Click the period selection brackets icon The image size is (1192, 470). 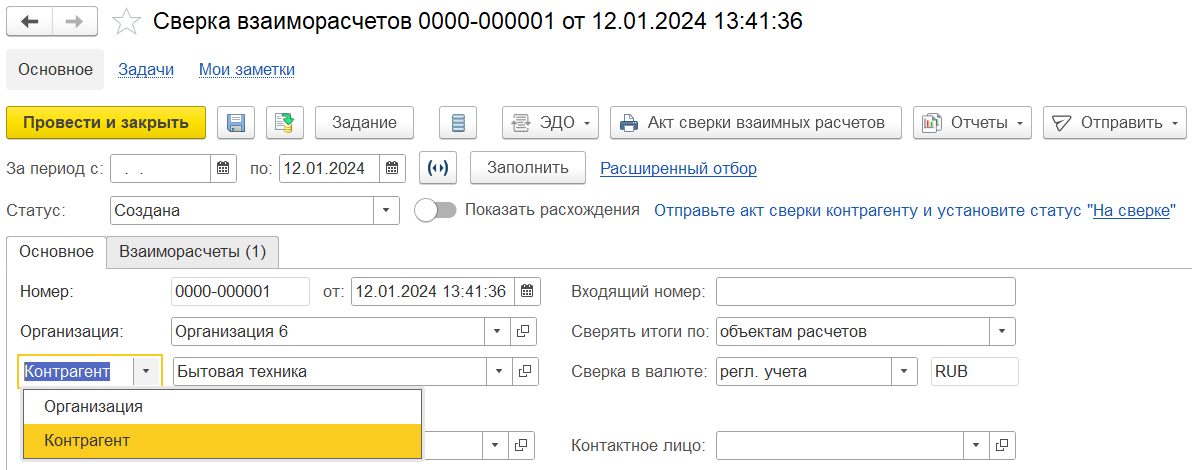pyautogui.click(x=438, y=168)
